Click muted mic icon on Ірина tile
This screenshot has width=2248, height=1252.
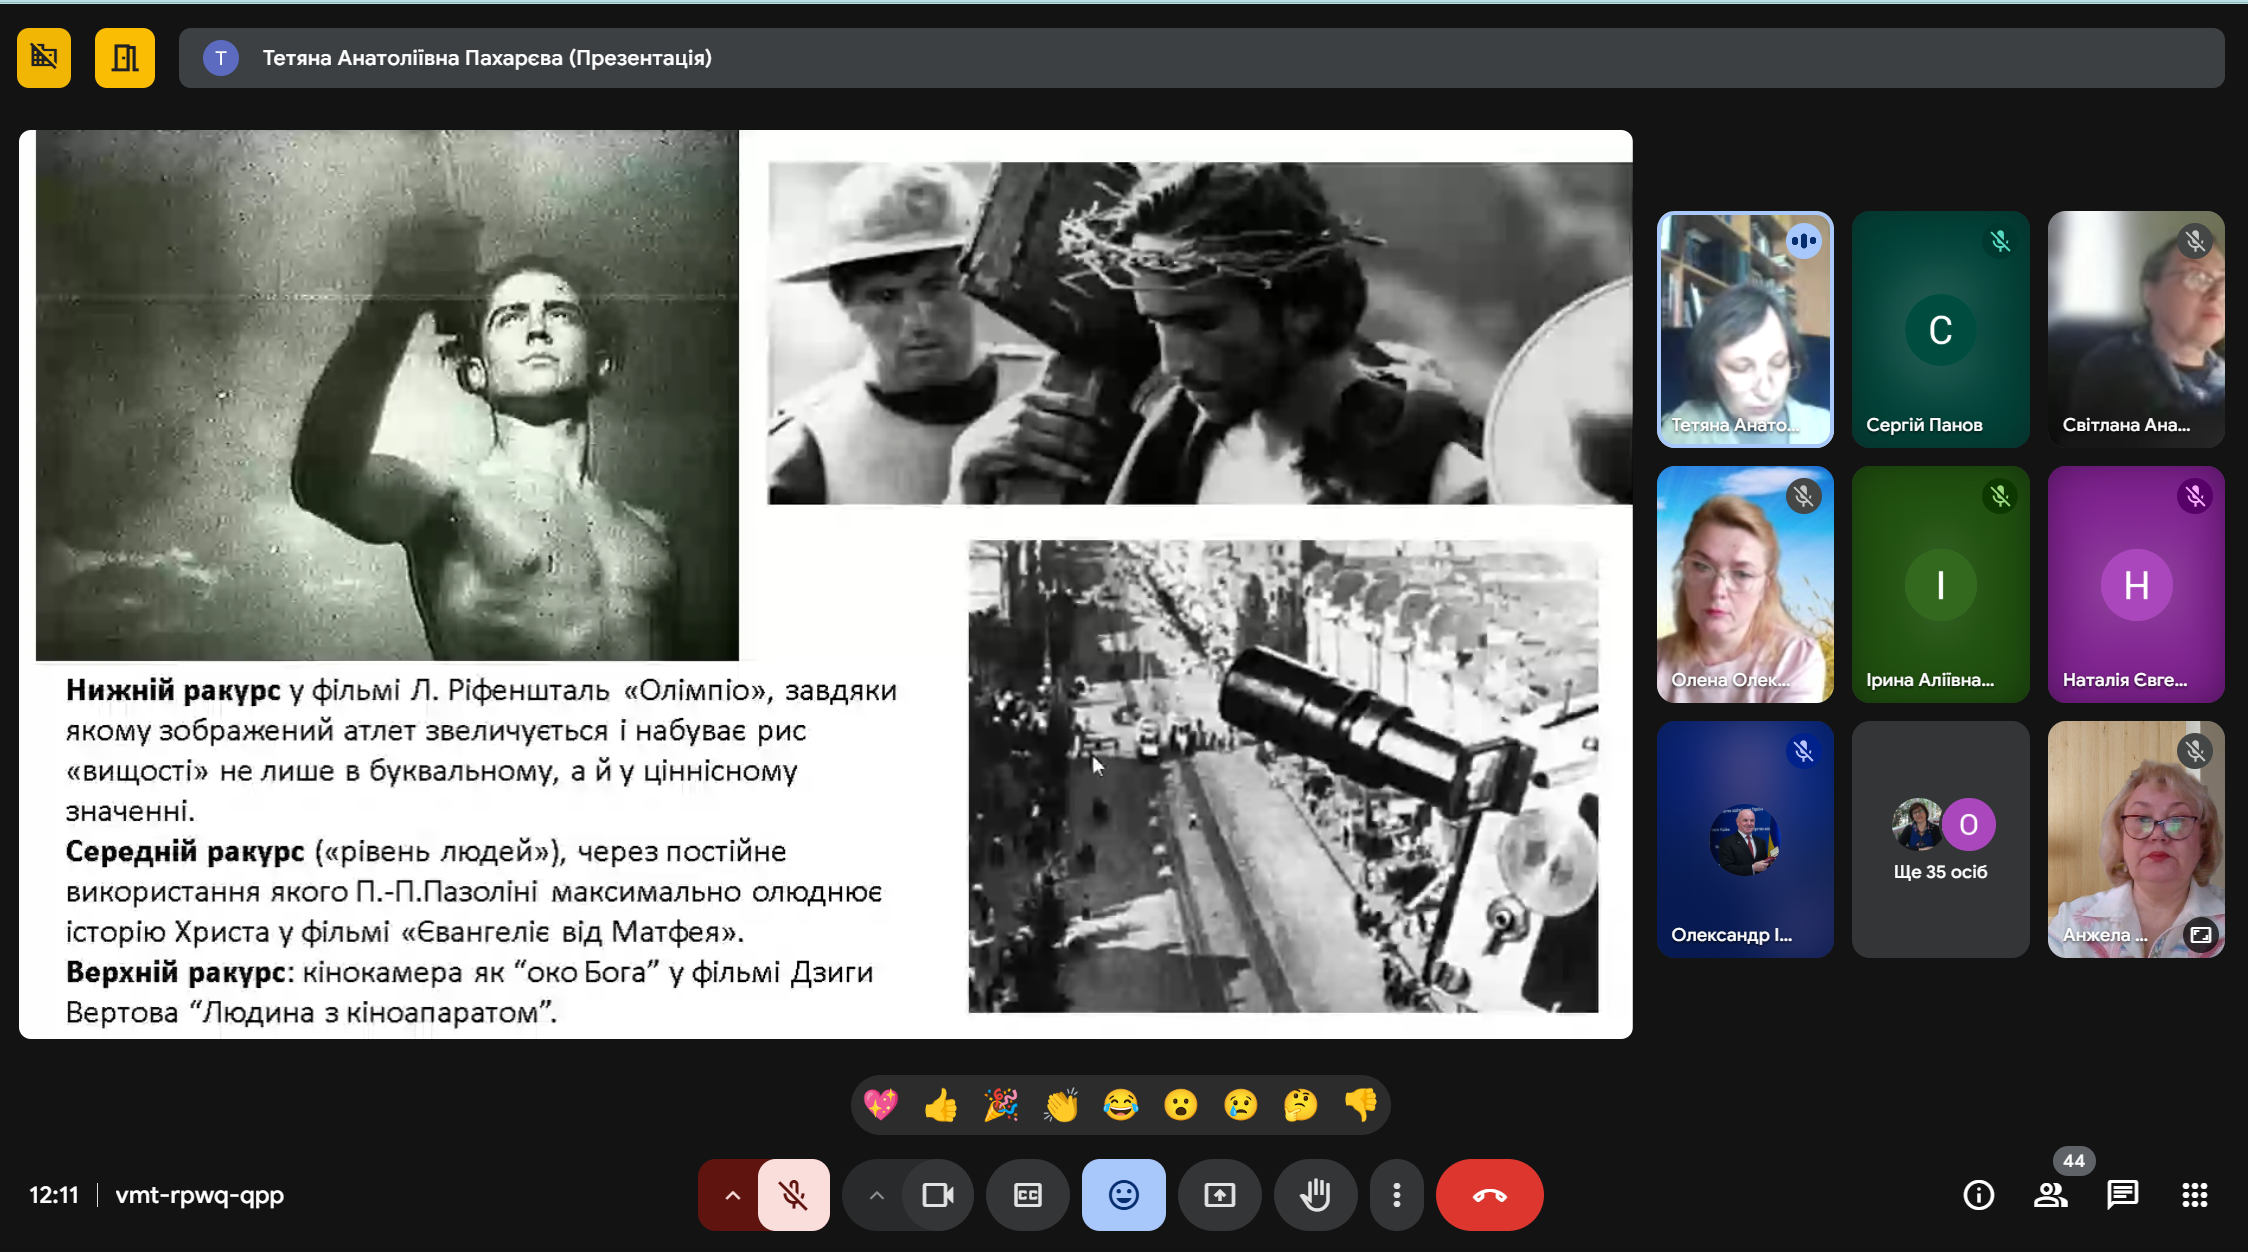[x=2000, y=496]
